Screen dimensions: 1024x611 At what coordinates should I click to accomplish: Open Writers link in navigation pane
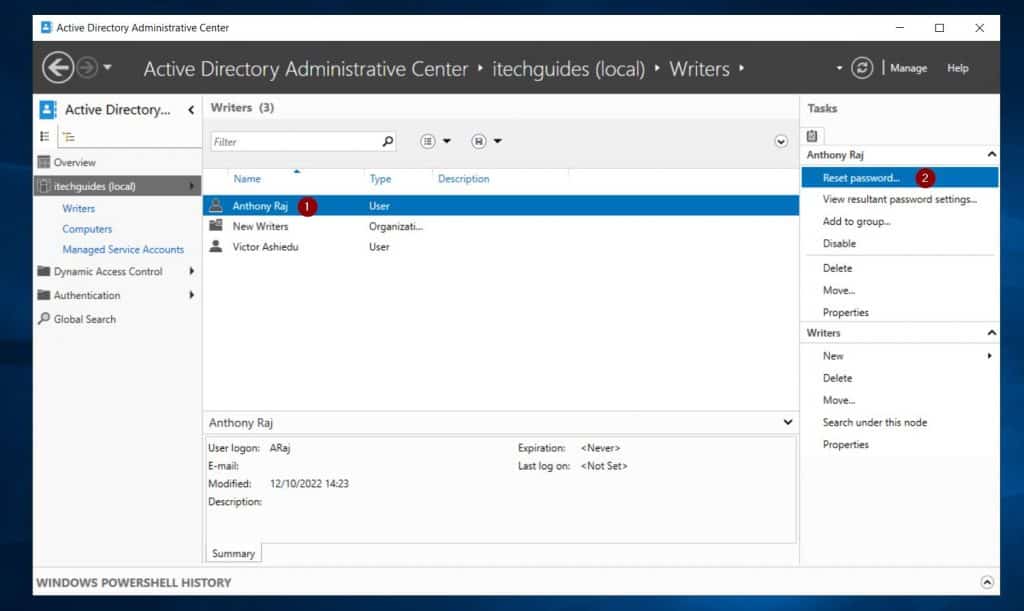click(78, 209)
